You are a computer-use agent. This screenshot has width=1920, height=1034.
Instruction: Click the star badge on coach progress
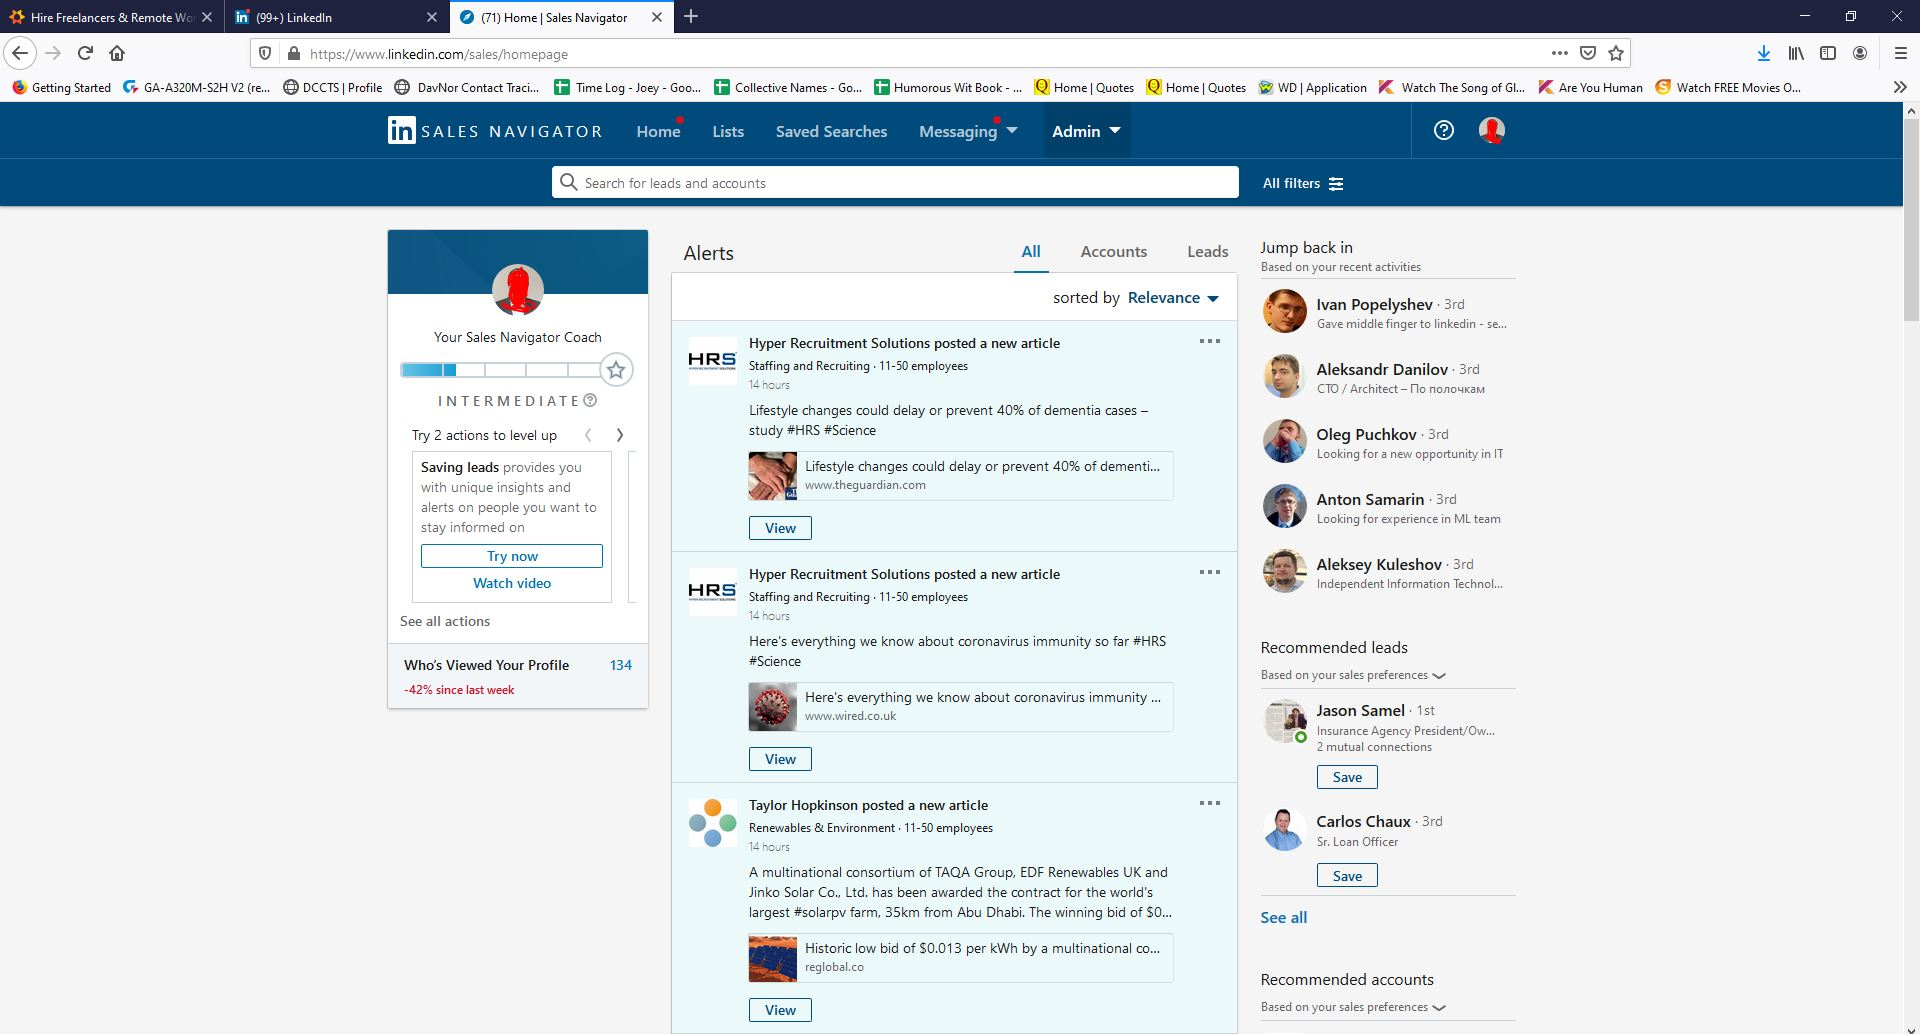pos(616,370)
